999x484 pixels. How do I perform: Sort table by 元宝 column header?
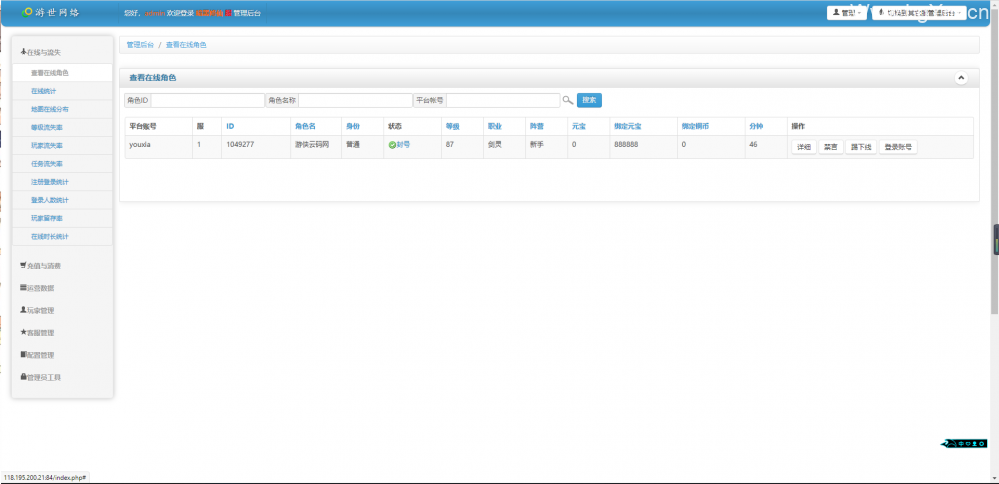coord(579,127)
